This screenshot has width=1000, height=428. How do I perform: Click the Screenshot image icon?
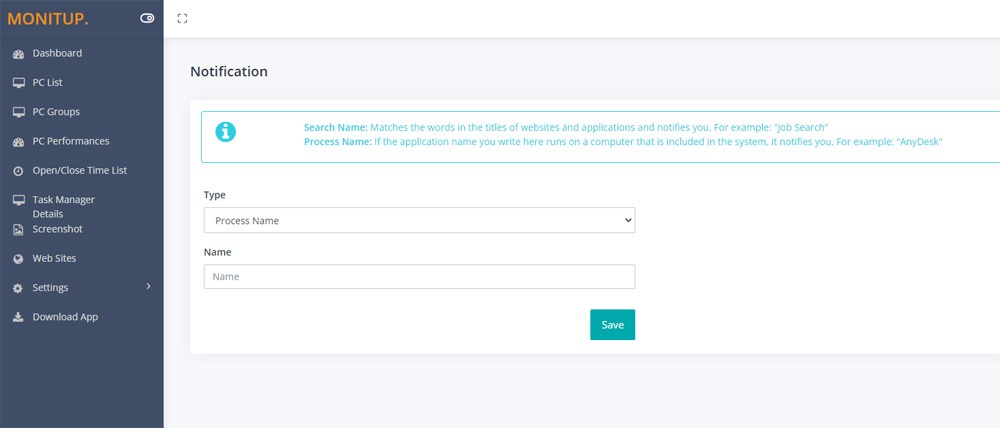click(x=18, y=230)
